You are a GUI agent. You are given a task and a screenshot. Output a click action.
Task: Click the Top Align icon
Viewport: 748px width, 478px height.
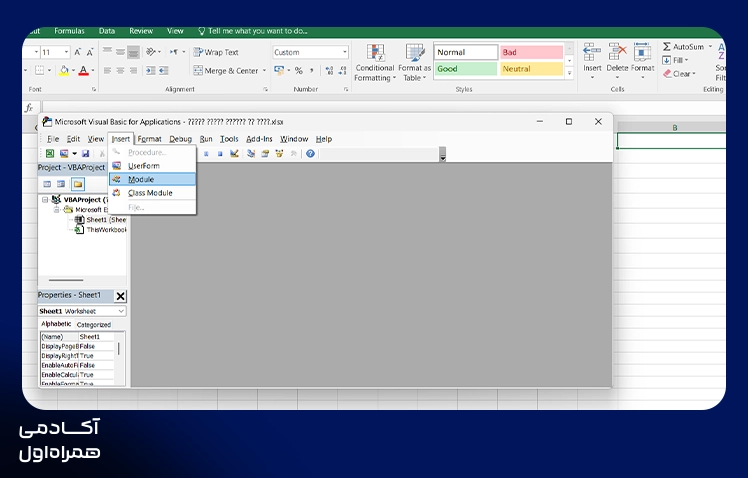point(107,52)
